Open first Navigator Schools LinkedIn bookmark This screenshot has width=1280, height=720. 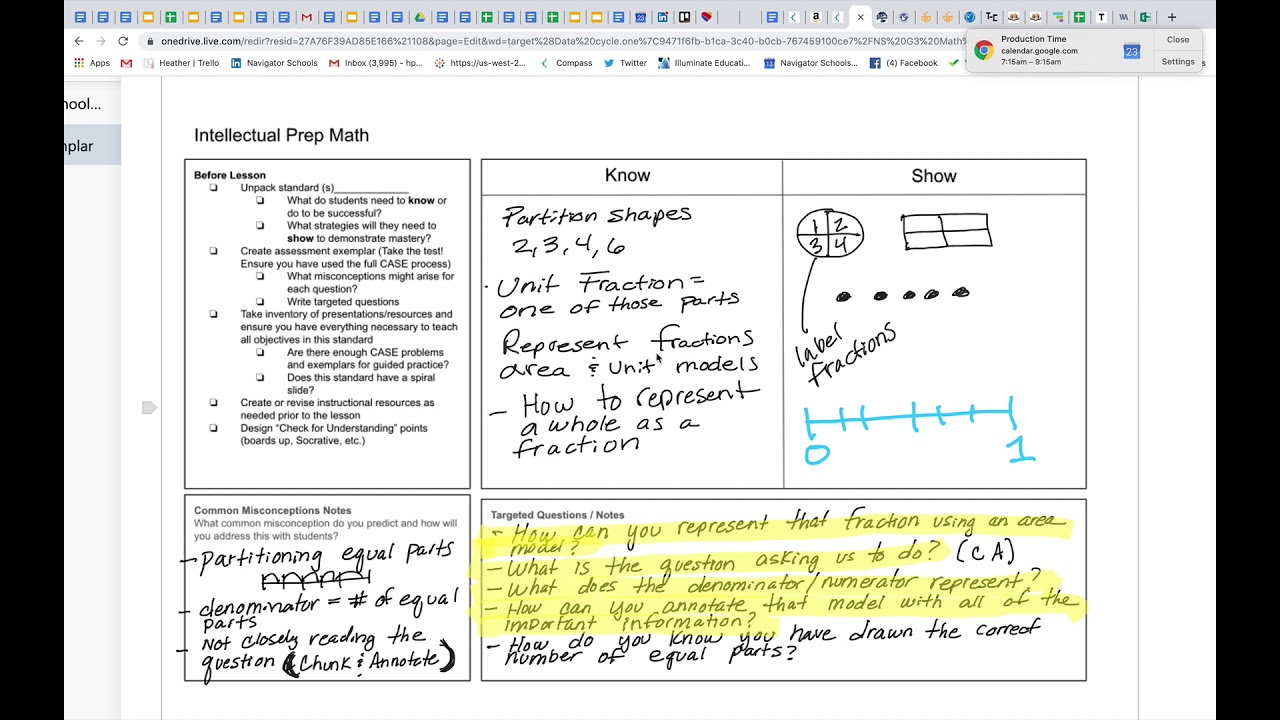coord(274,63)
